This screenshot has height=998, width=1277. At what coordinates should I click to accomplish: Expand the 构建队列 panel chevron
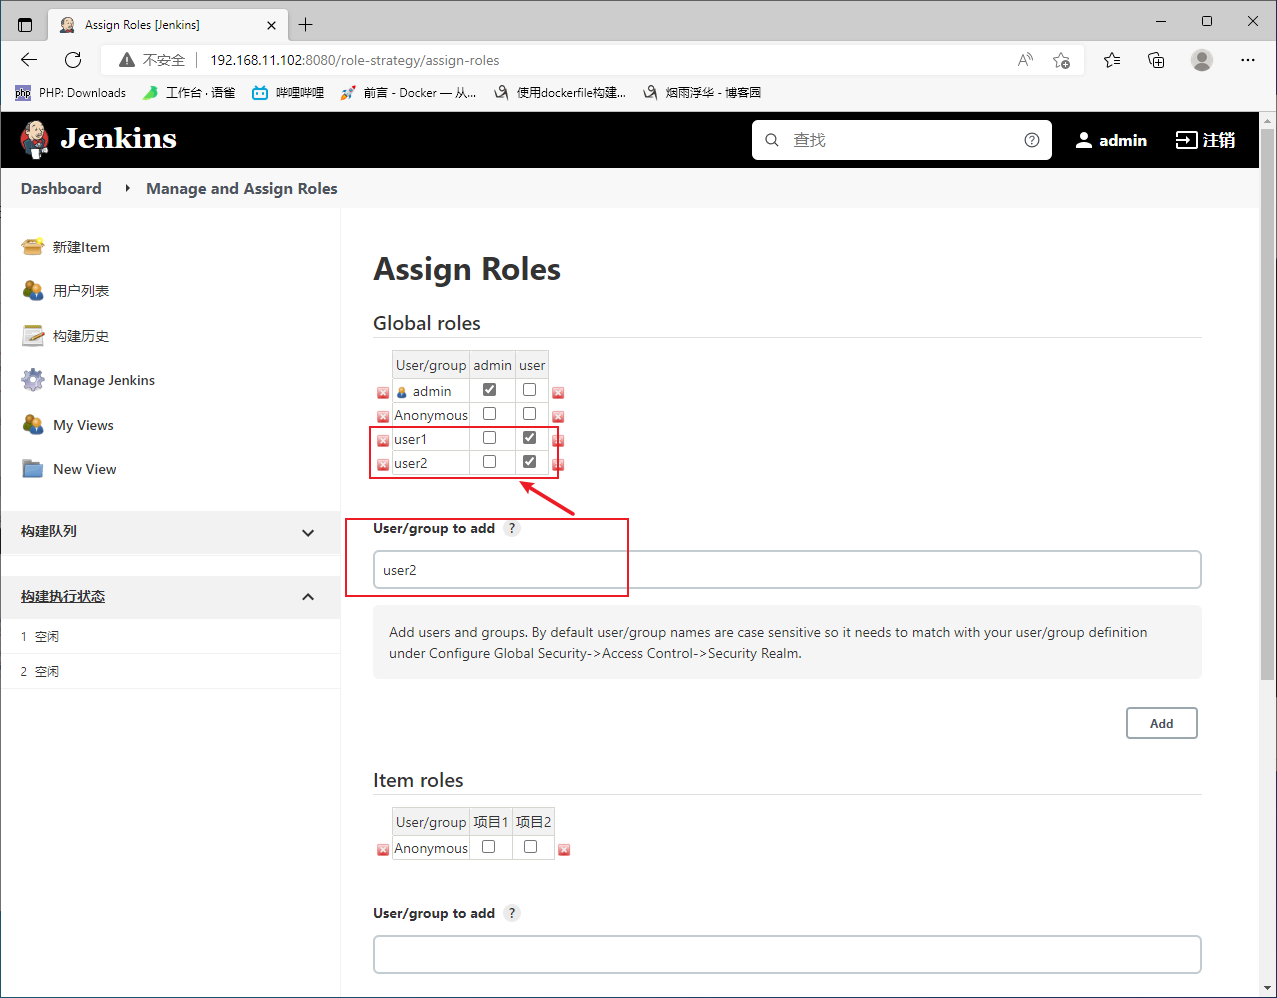tap(308, 533)
